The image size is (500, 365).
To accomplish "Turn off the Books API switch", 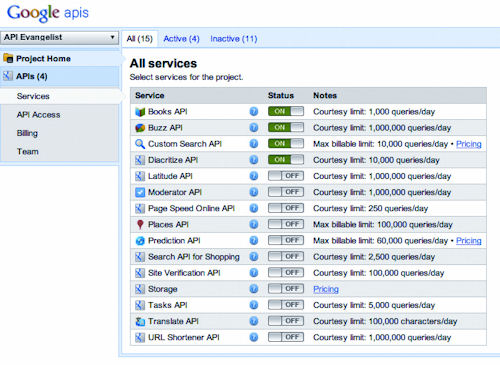I will [286, 111].
